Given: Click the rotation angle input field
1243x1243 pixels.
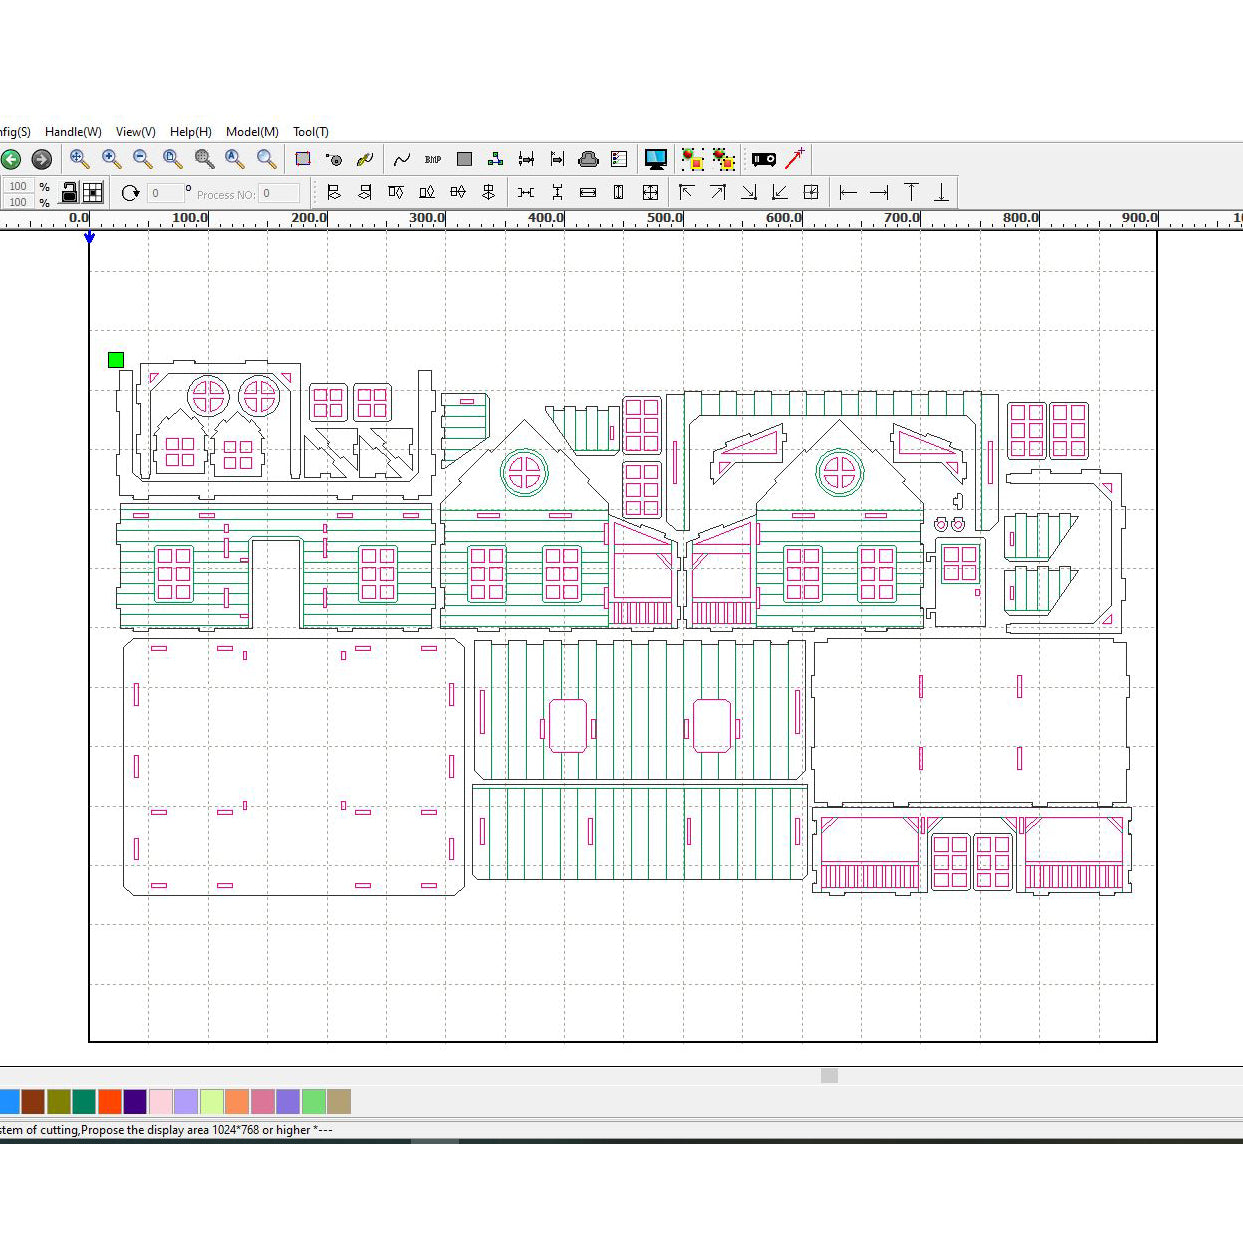Looking at the screenshot, I should pyautogui.click(x=166, y=193).
